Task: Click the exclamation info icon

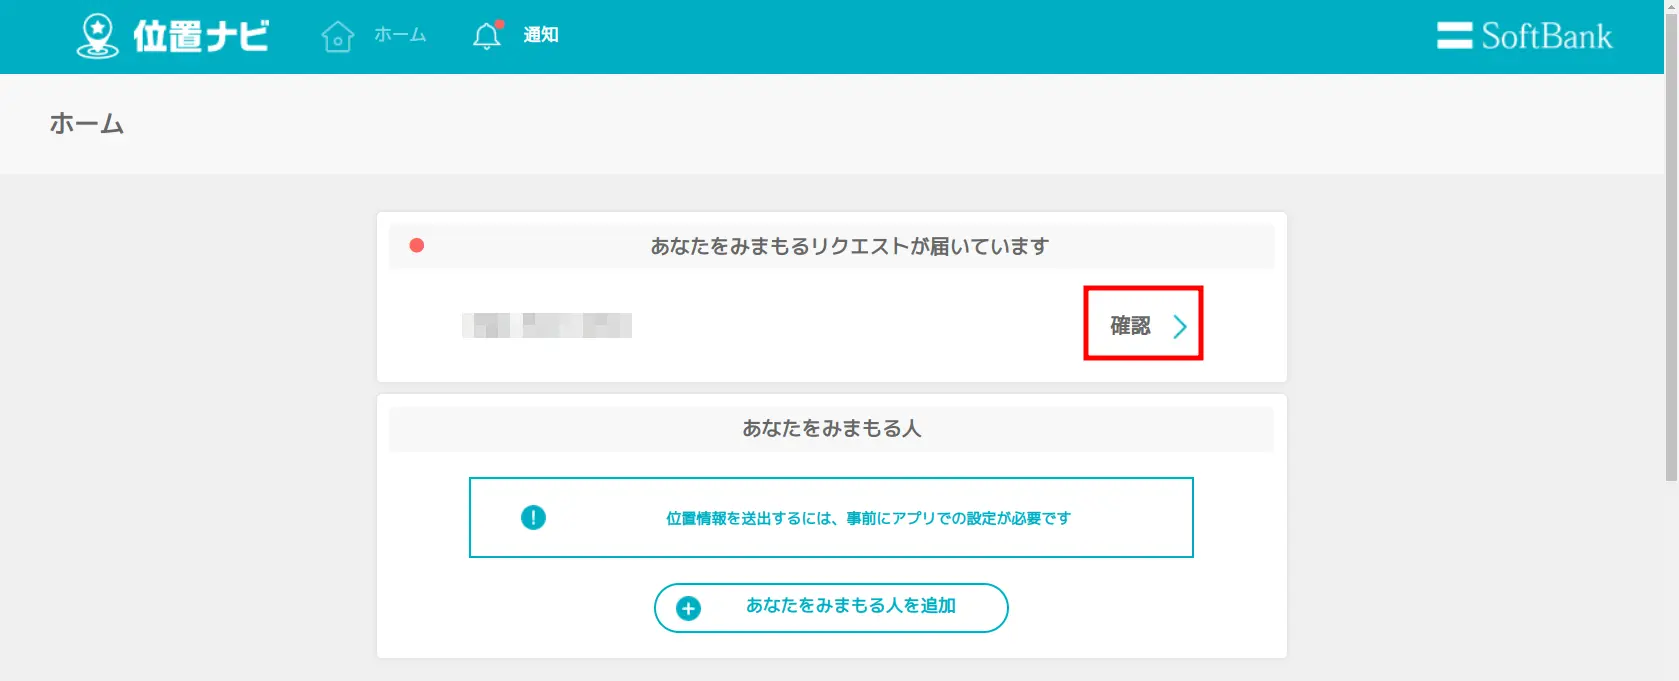Action: point(533,518)
